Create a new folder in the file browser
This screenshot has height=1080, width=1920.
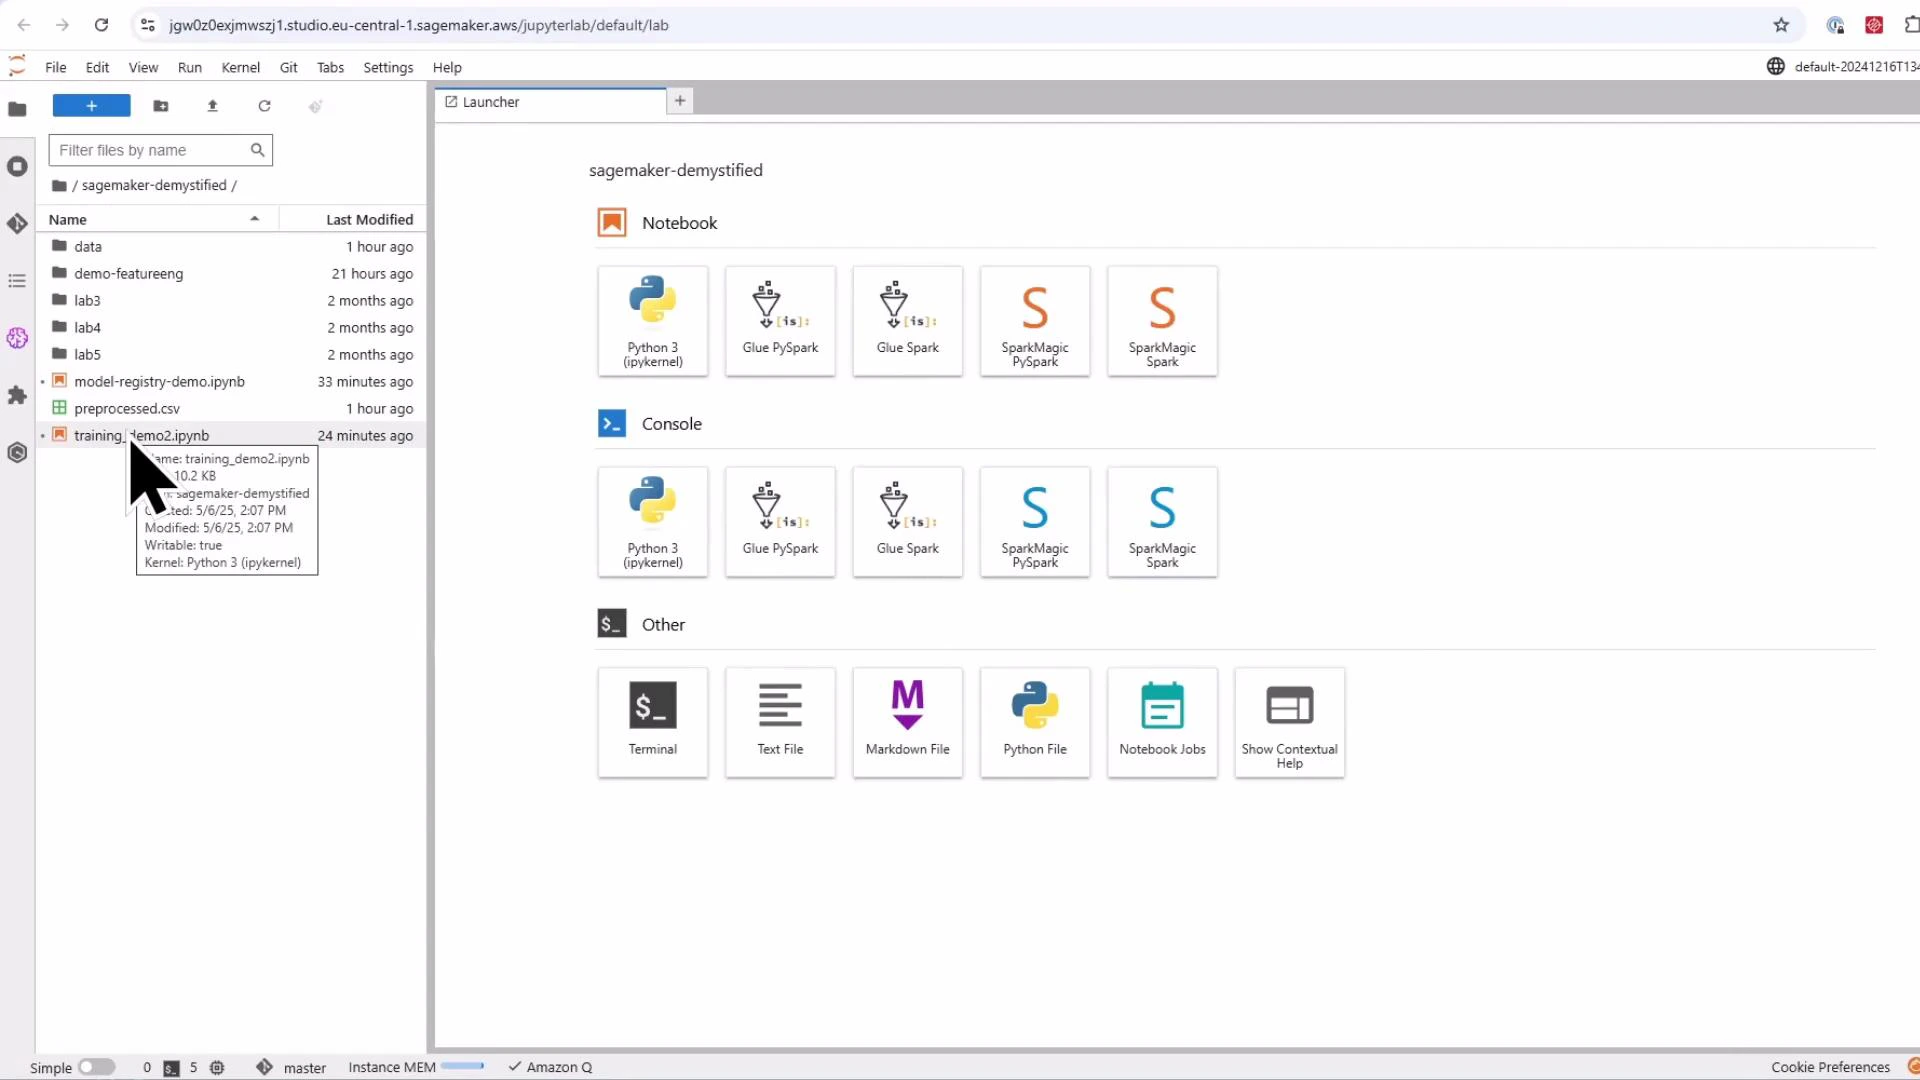click(161, 106)
